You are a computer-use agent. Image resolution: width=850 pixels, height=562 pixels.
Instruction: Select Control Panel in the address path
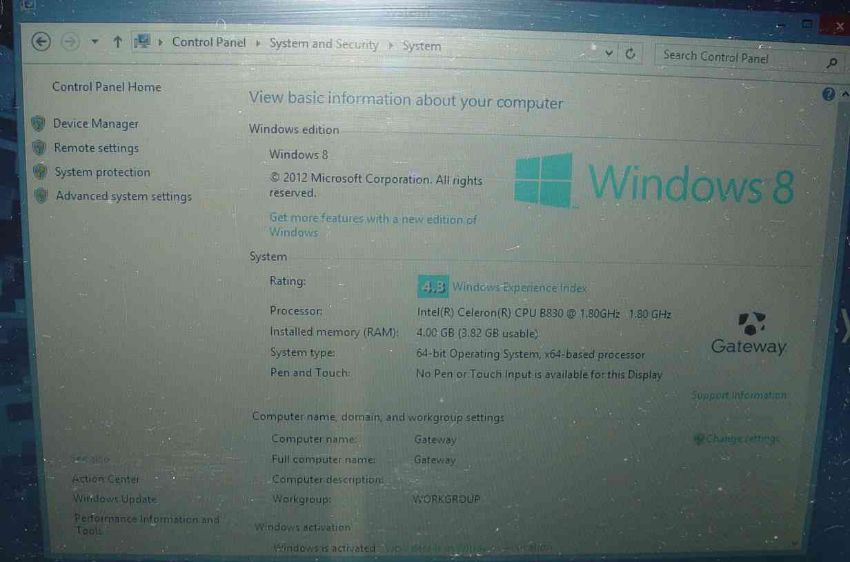pos(208,42)
